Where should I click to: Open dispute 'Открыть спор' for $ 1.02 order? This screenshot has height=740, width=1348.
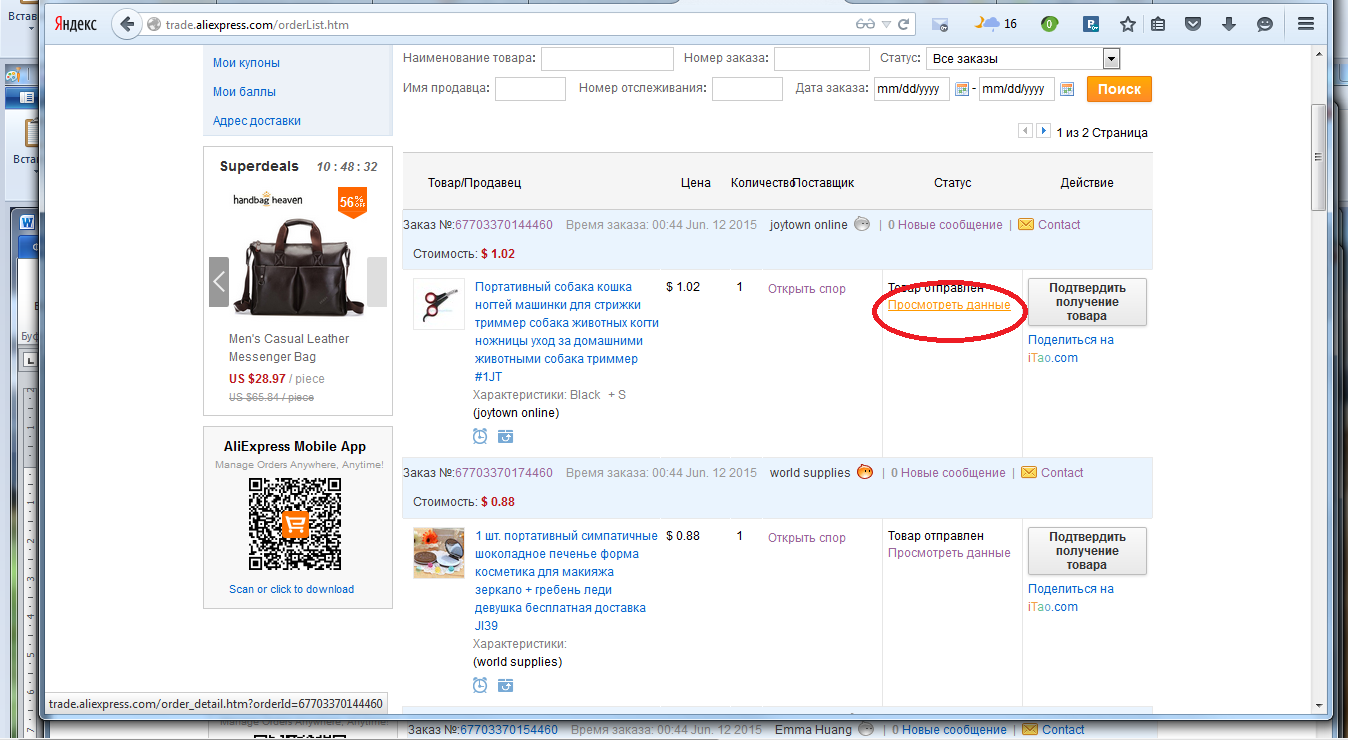pos(807,289)
